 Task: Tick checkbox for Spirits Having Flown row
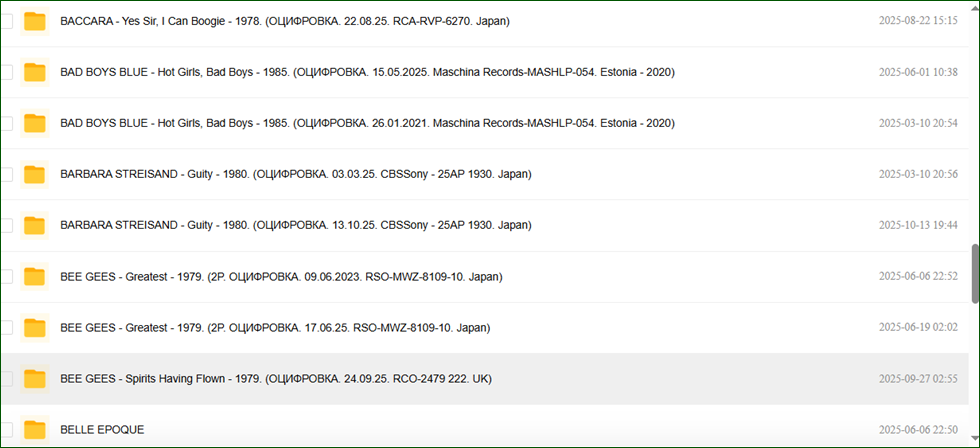(6, 379)
